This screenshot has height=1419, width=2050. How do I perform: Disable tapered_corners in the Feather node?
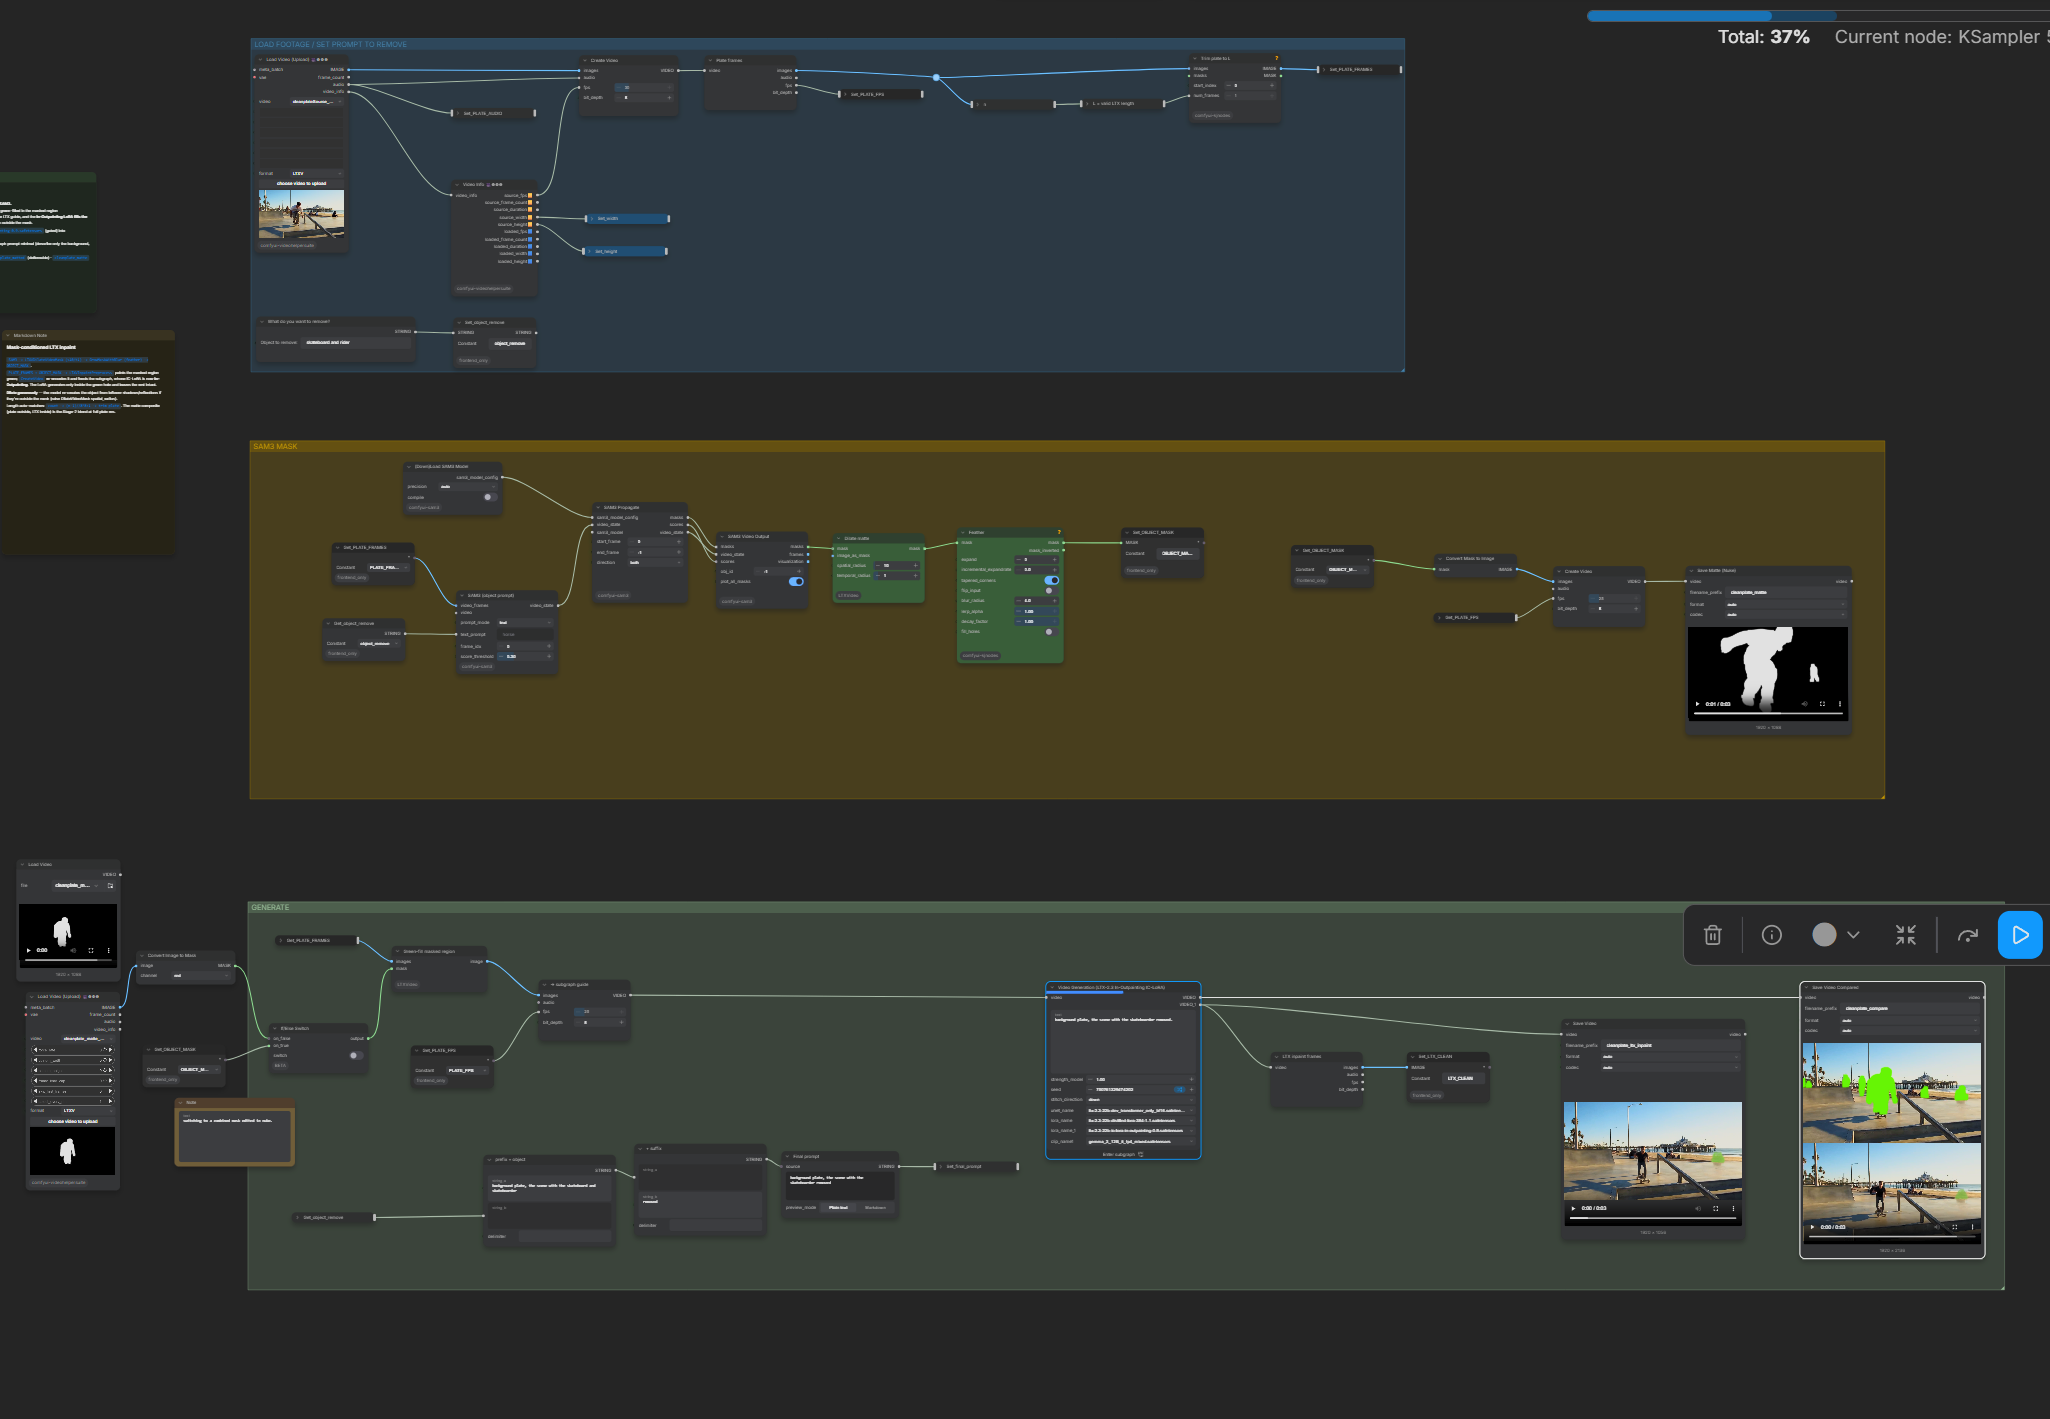pos(1051,580)
